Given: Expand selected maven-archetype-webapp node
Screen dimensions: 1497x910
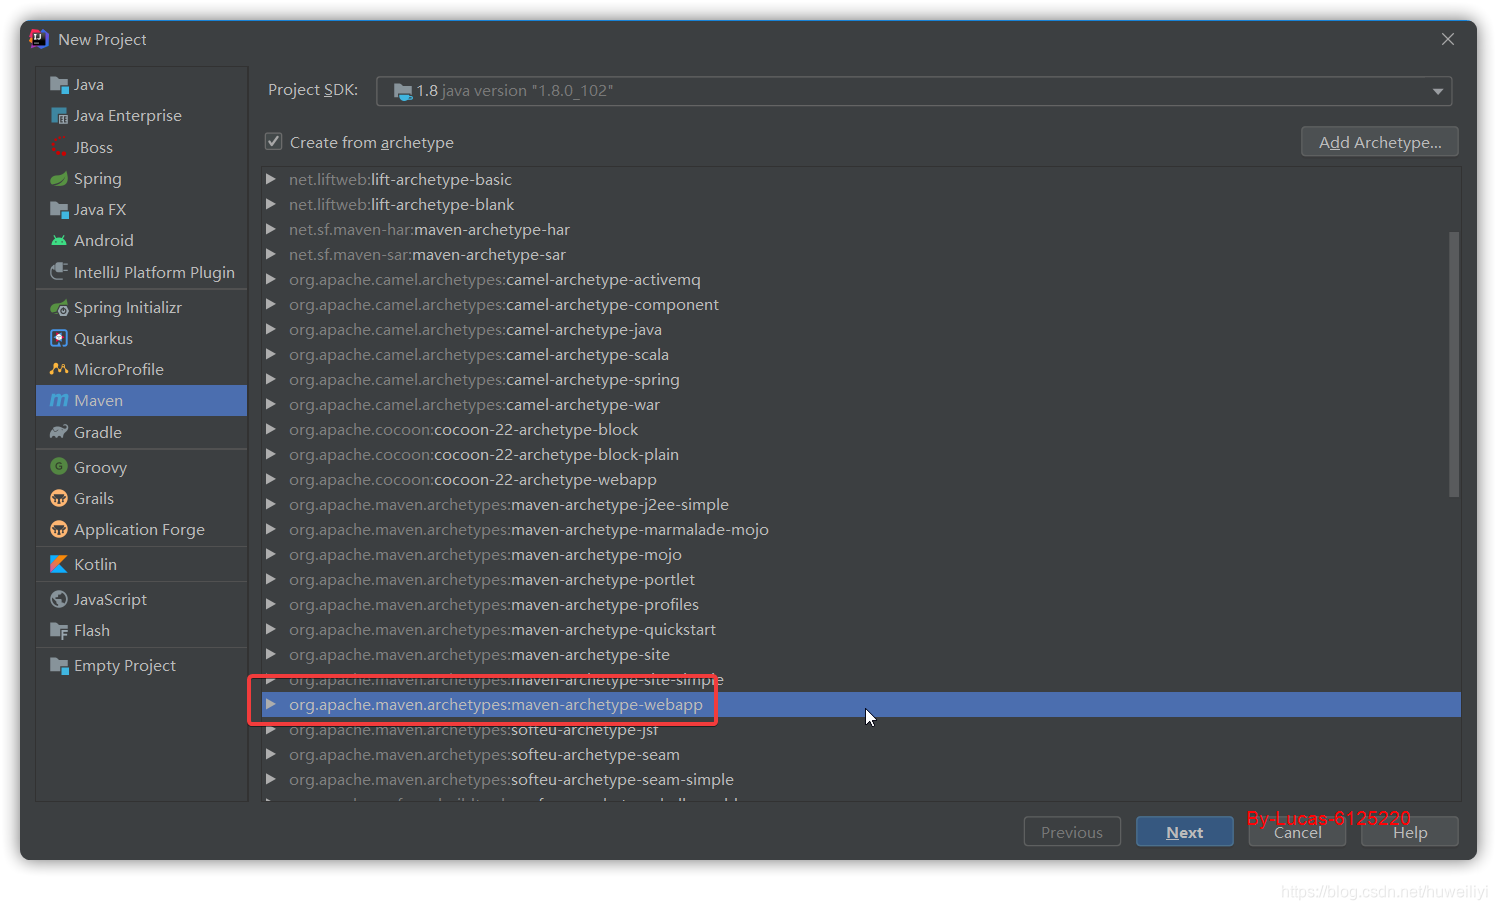Looking at the screenshot, I should pos(271,704).
